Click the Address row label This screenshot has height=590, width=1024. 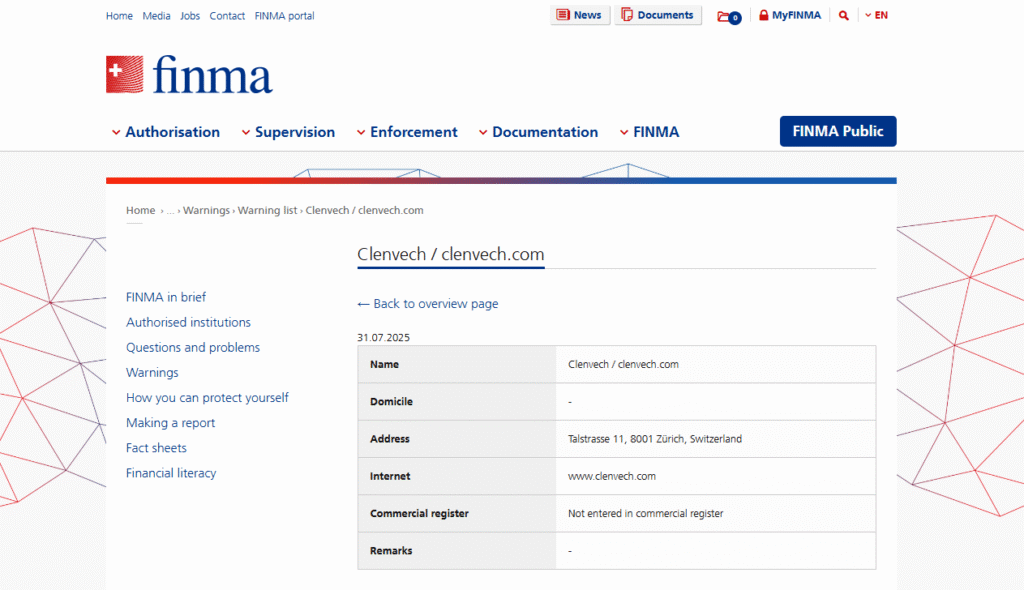tap(389, 439)
